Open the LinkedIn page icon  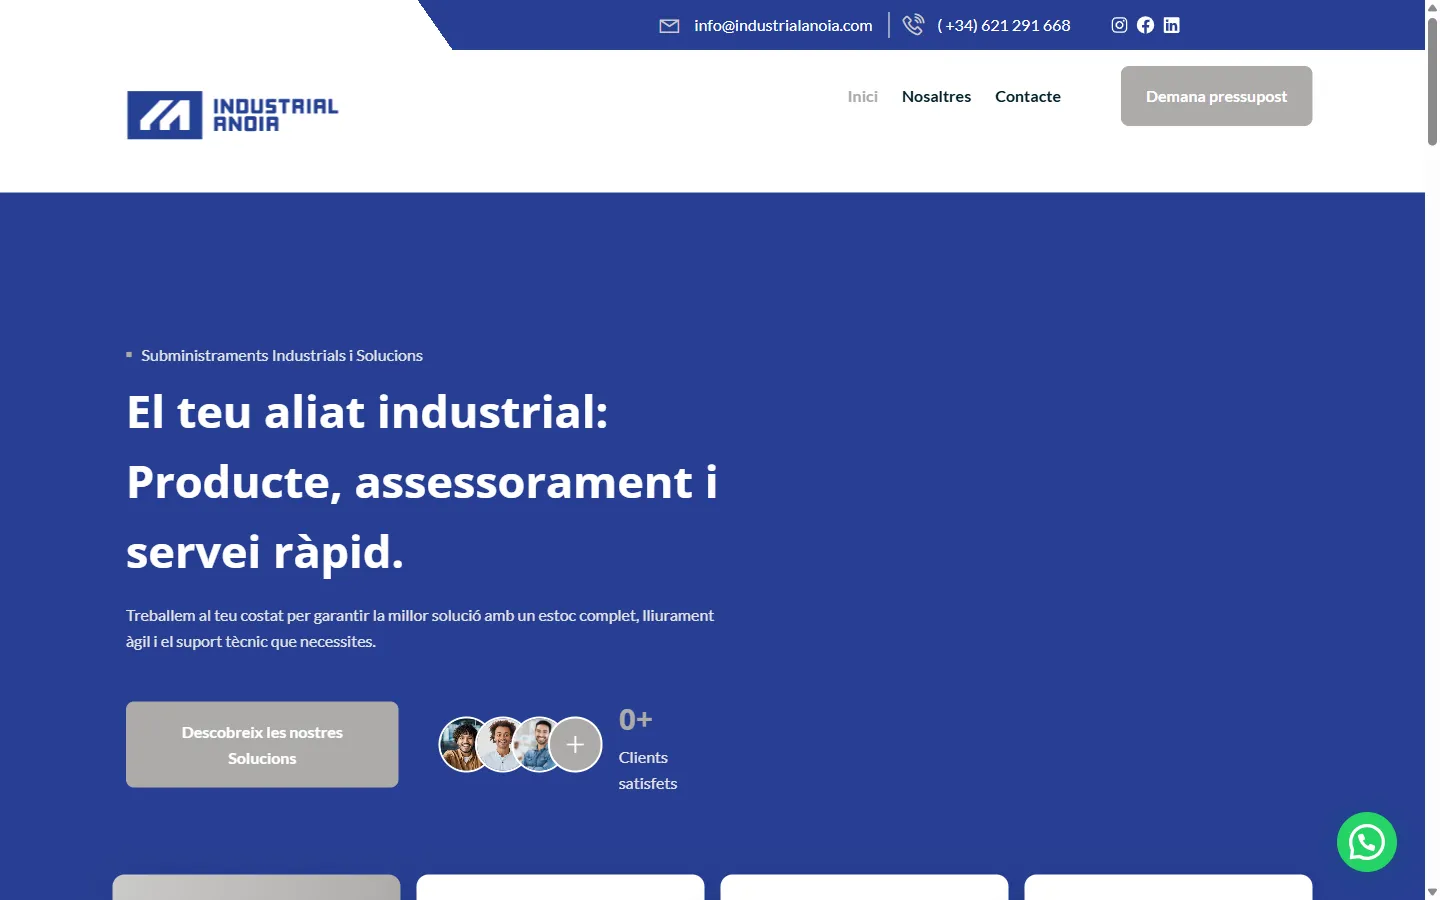1171,25
